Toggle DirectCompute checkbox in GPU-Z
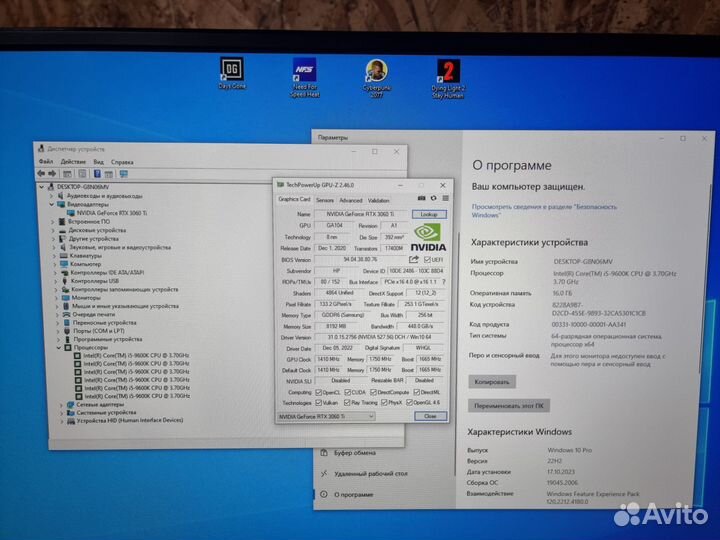 [x=373, y=392]
